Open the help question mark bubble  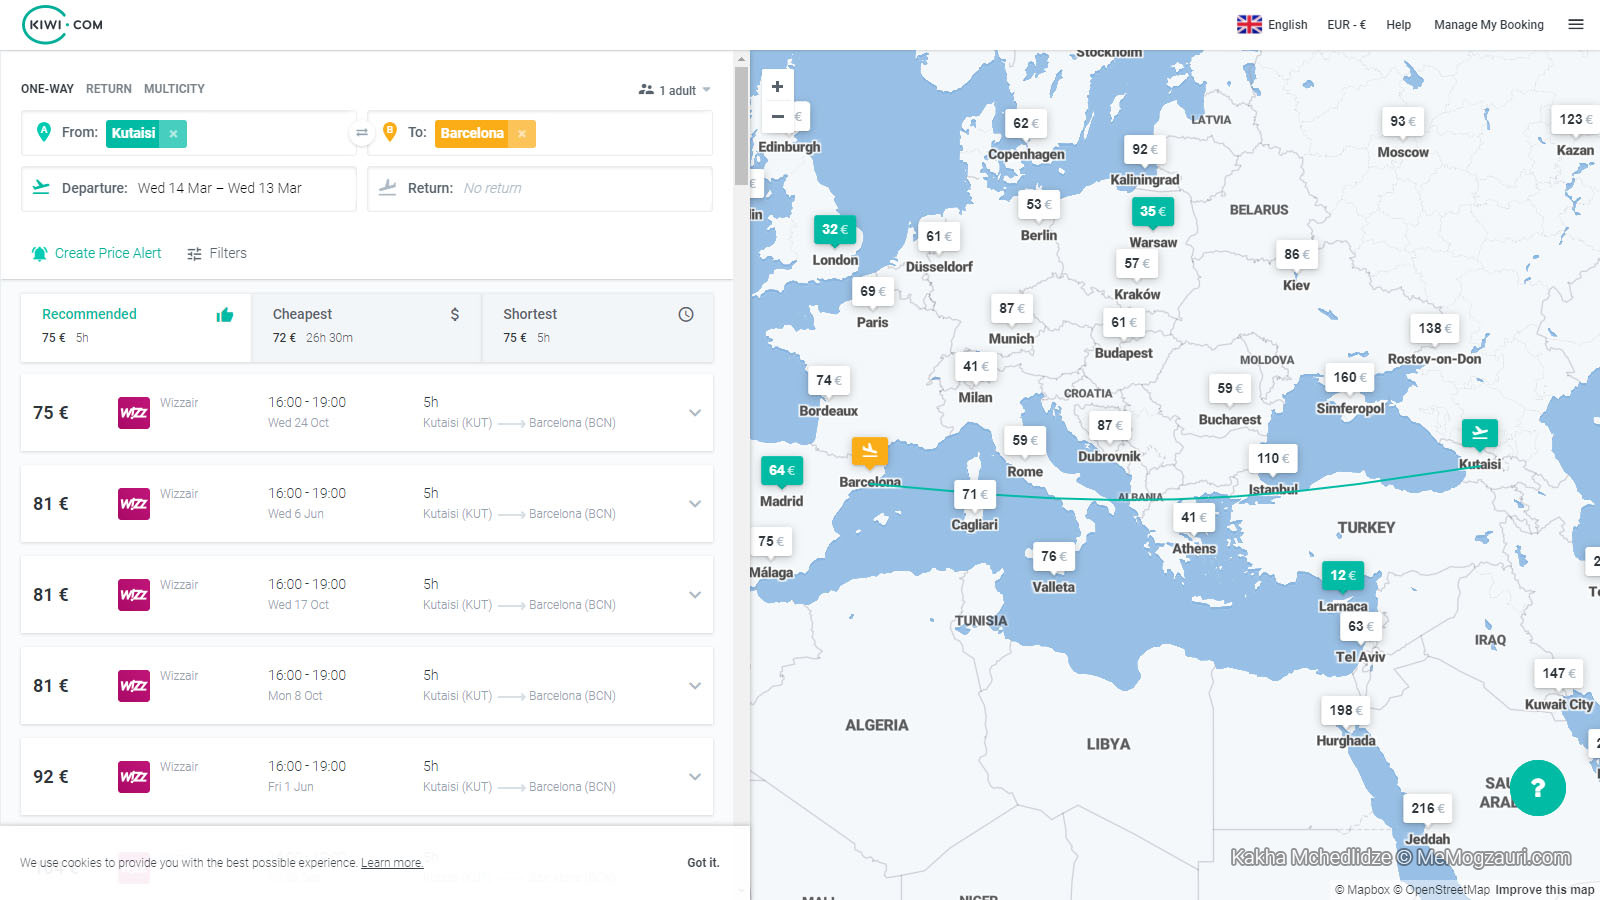pyautogui.click(x=1538, y=788)
